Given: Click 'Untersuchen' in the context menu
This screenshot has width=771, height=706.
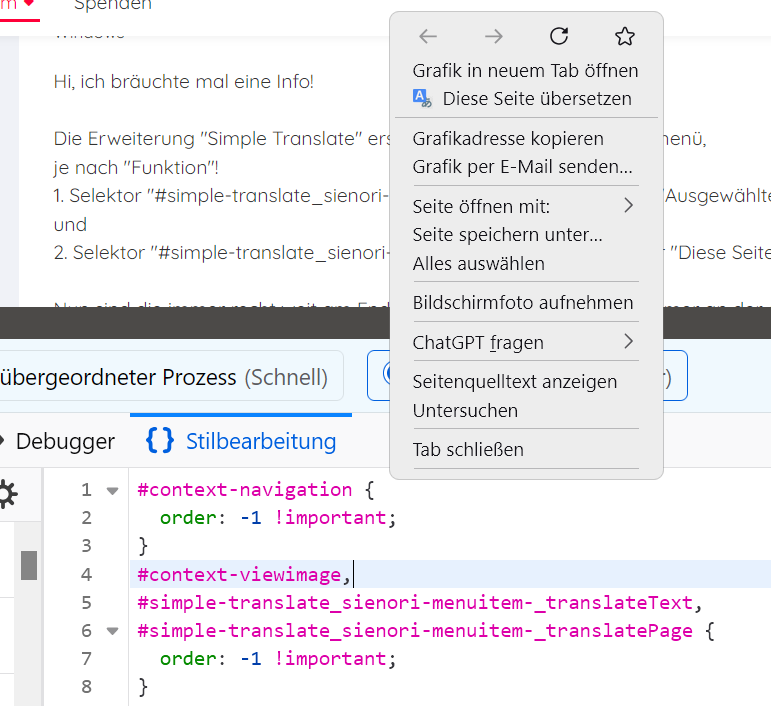Looking at the screenshot, I should pos(465,410).
